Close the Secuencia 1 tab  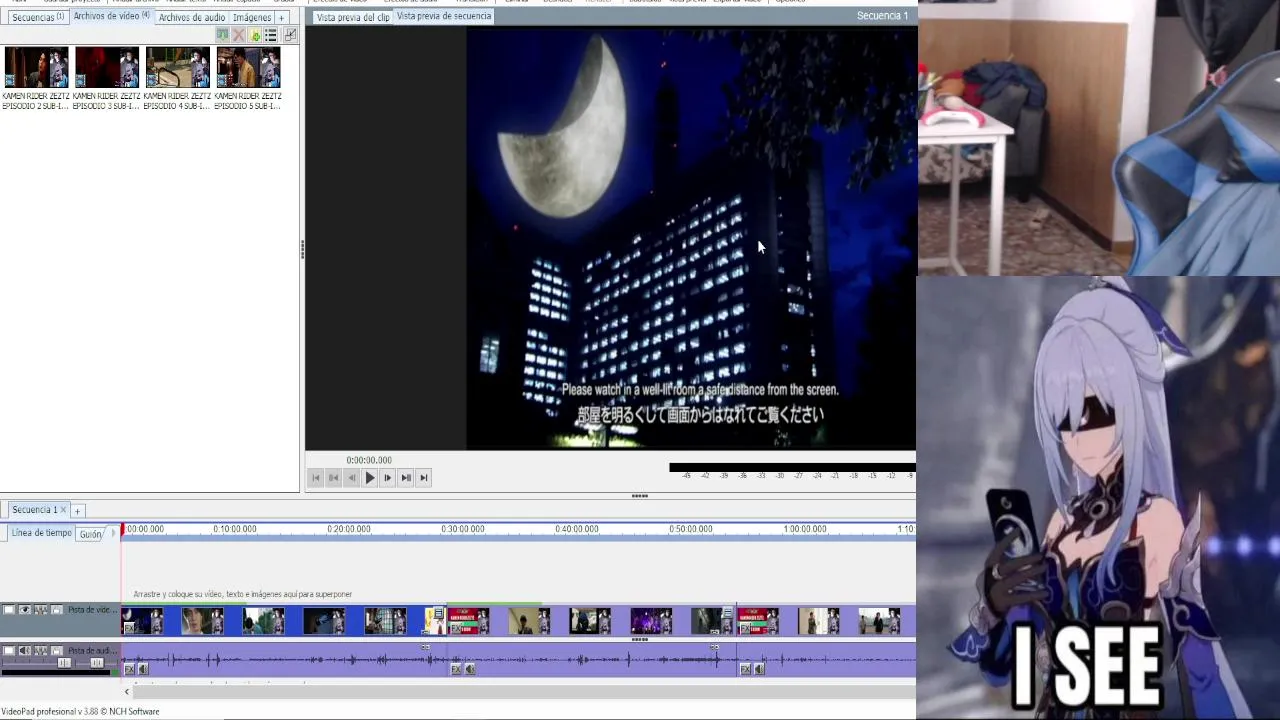click(63, 510)
